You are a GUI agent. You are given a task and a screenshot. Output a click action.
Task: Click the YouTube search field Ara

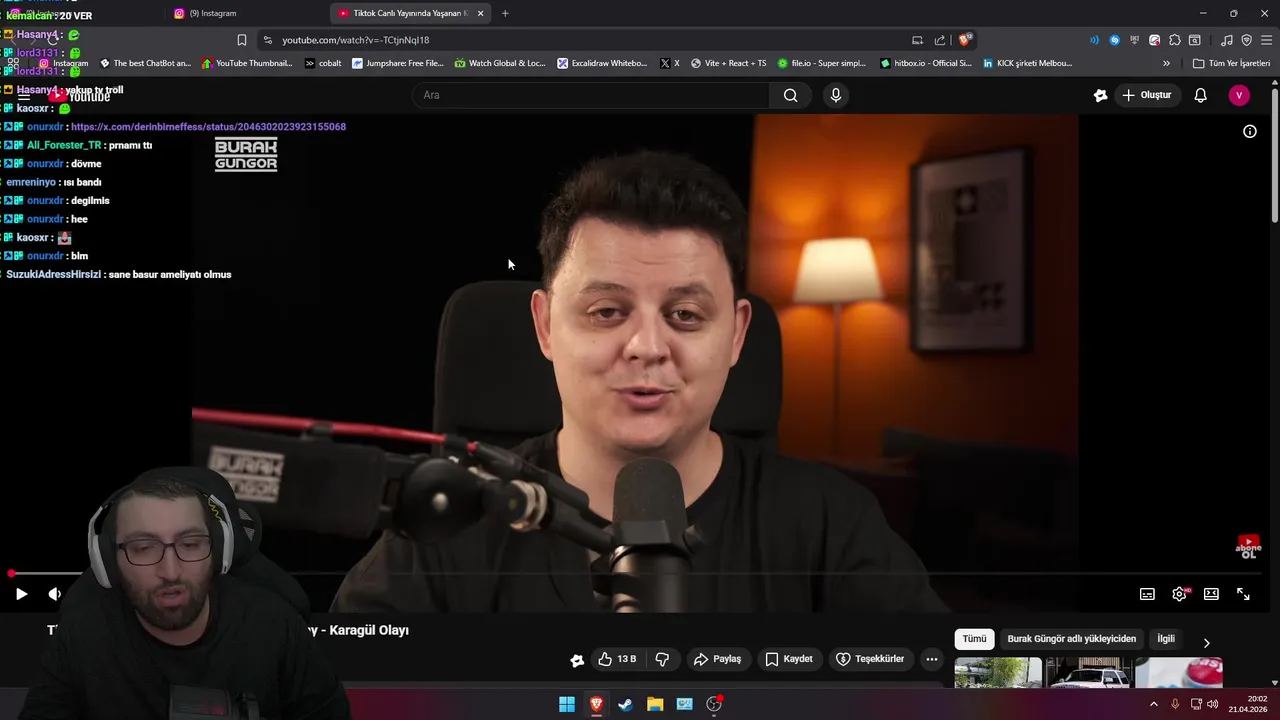pyautogui.click(x=590, y=95)
